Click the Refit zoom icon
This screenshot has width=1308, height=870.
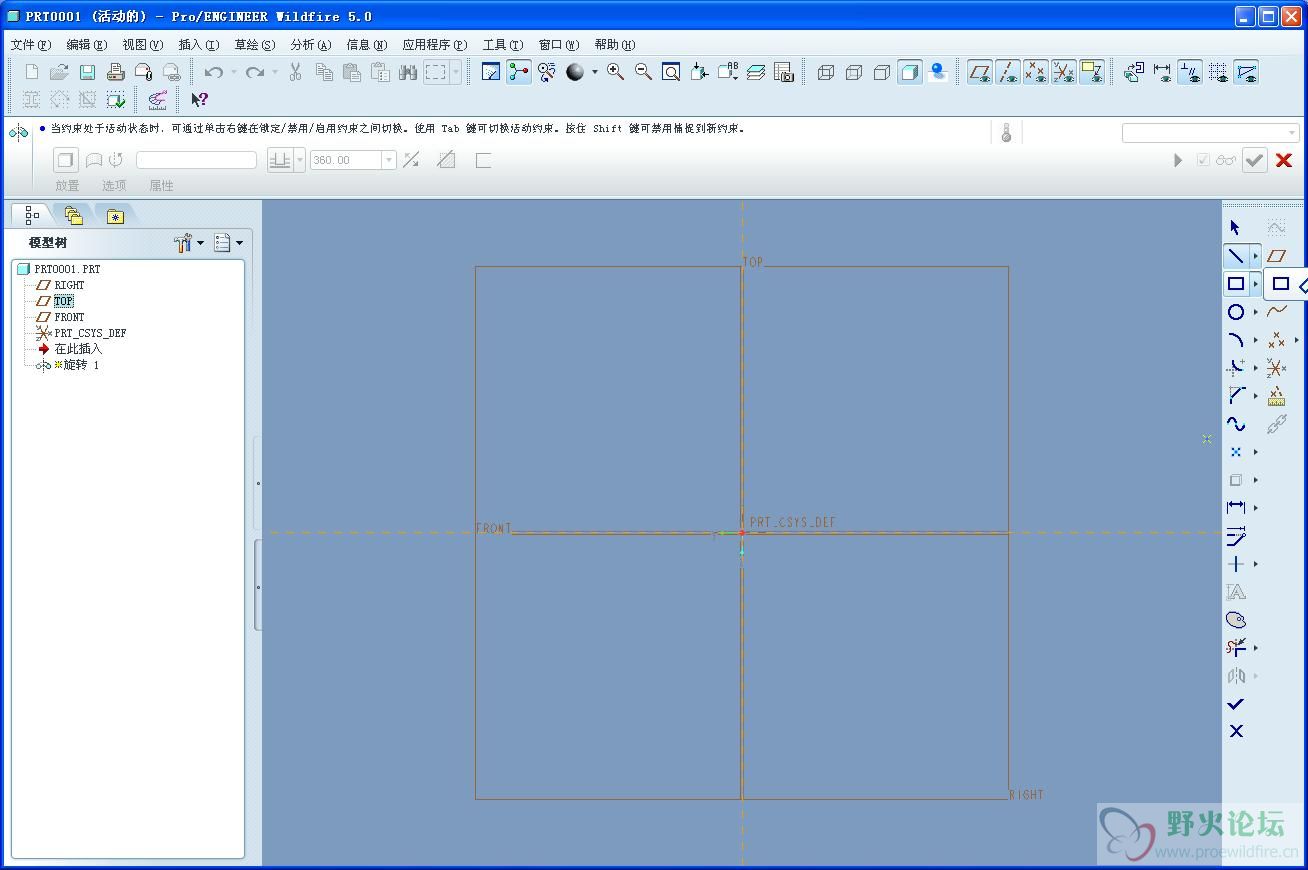point(671,72)
